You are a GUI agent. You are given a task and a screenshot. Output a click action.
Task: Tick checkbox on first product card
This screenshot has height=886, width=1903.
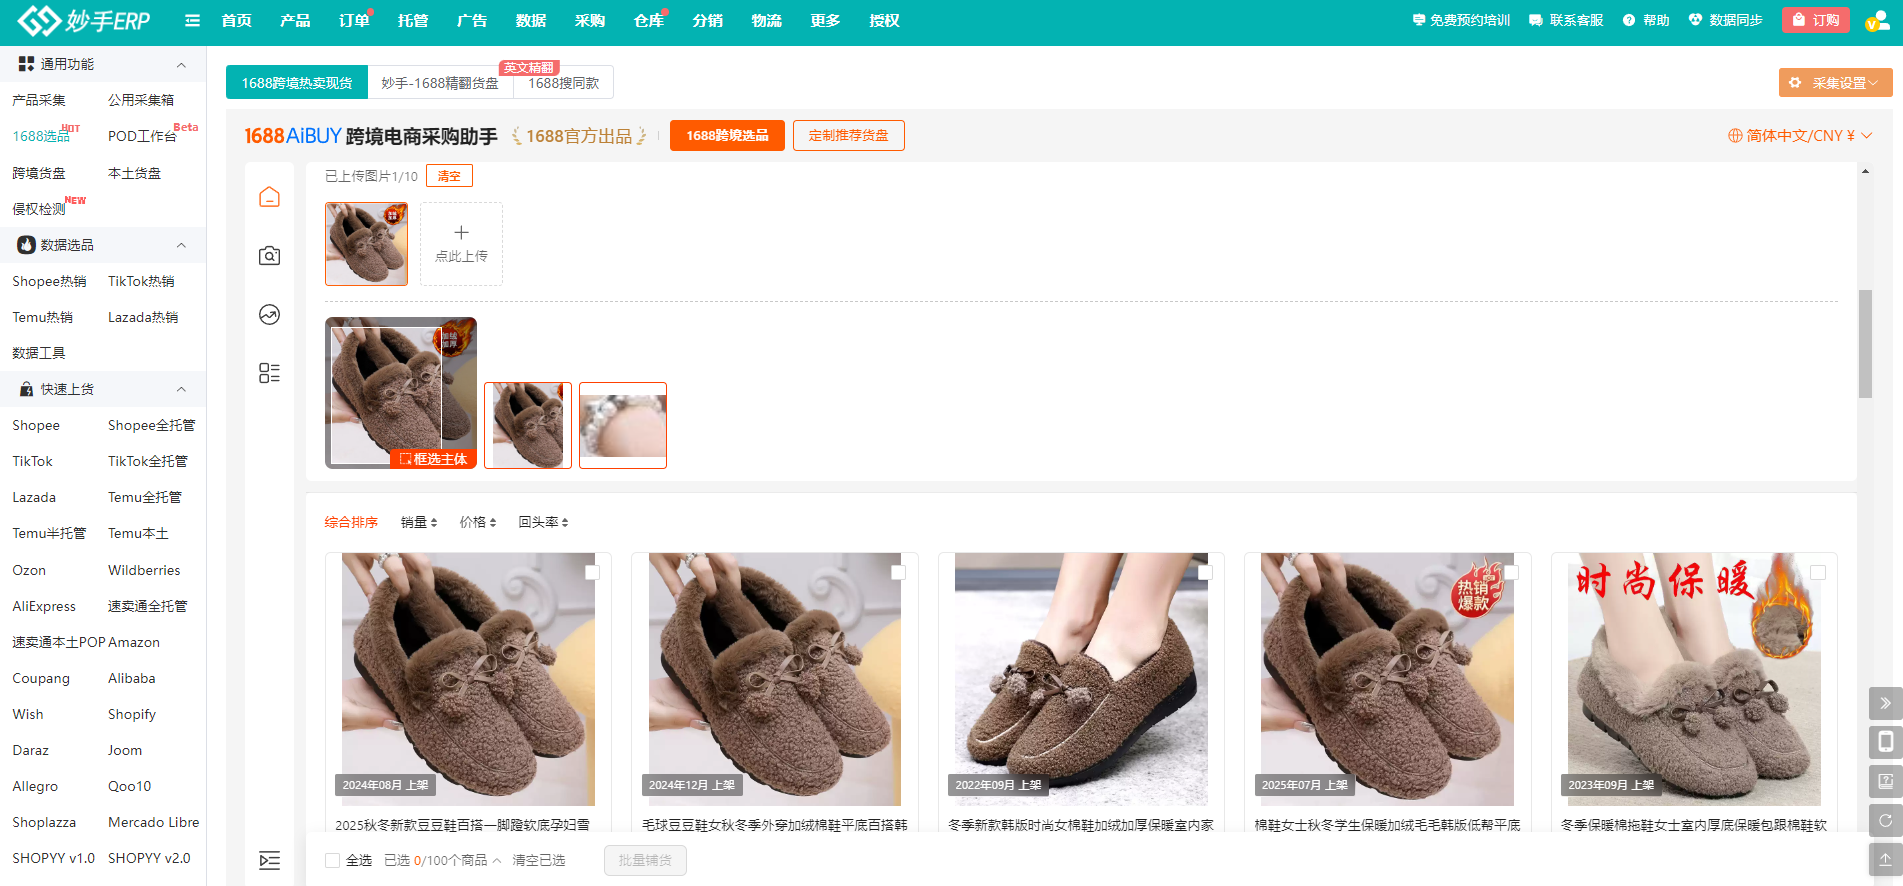coord(592,573)
